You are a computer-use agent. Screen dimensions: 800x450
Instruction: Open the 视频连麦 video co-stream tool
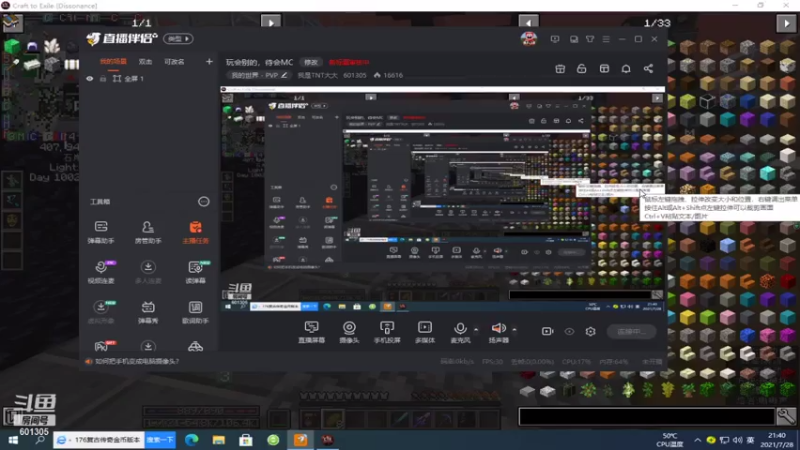click(x=101, y=271)
